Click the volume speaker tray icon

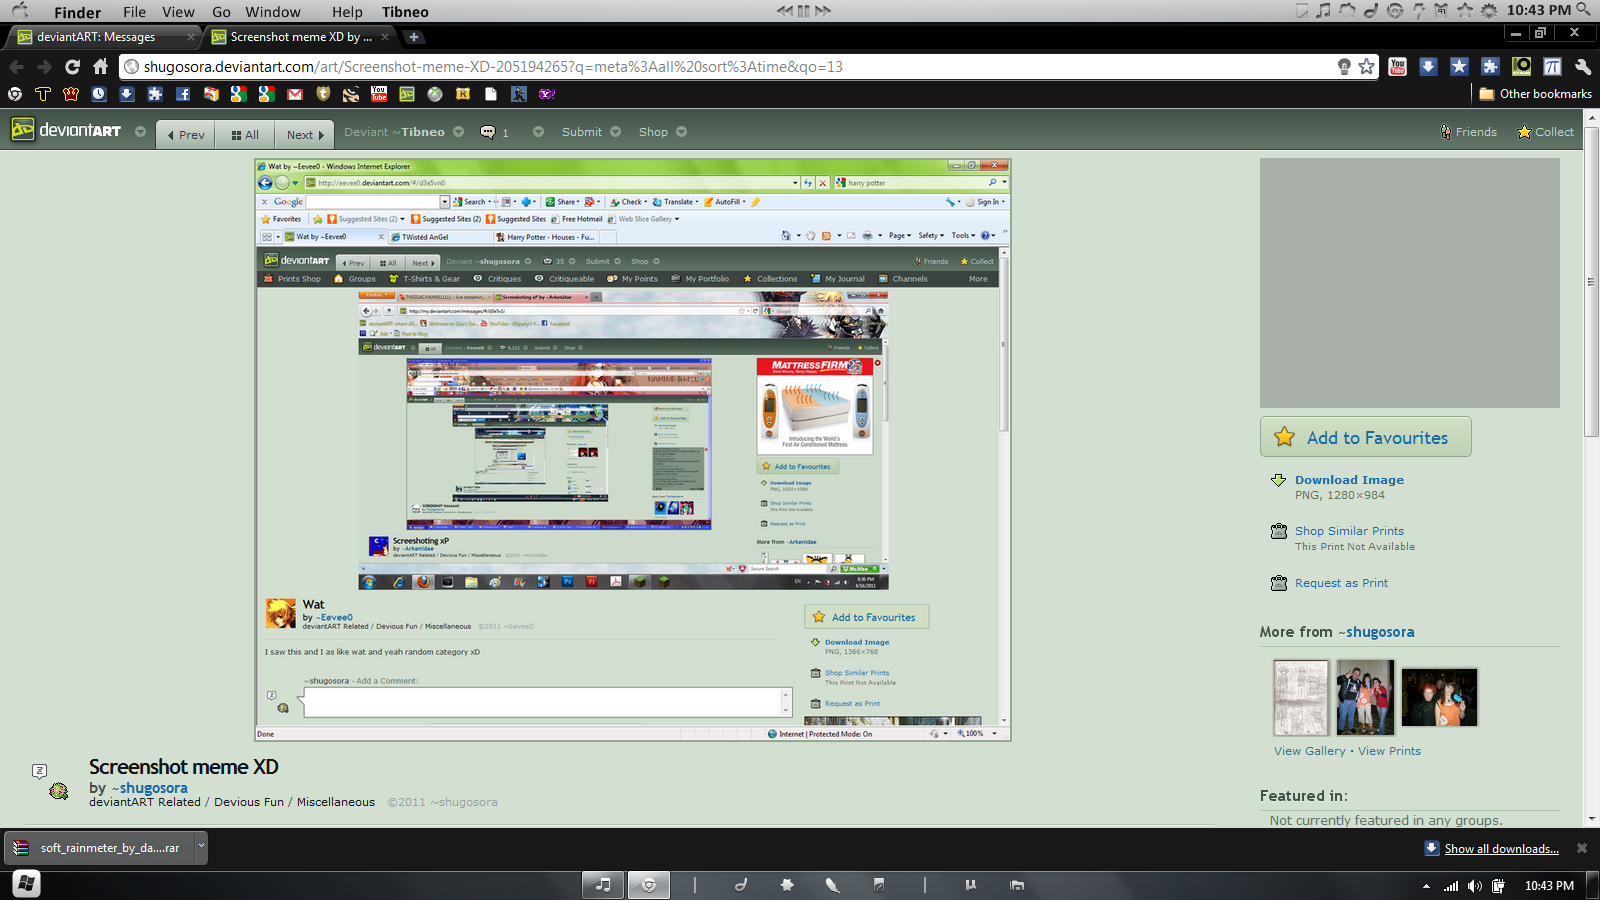click(x=1474, y=886)
